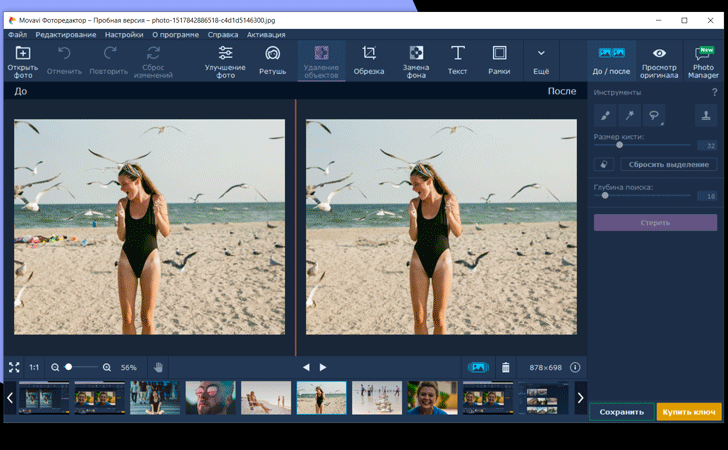Open the Ретушь retouch tool
The width and height of the screenshot is (728, 450).
click(272, 60)
